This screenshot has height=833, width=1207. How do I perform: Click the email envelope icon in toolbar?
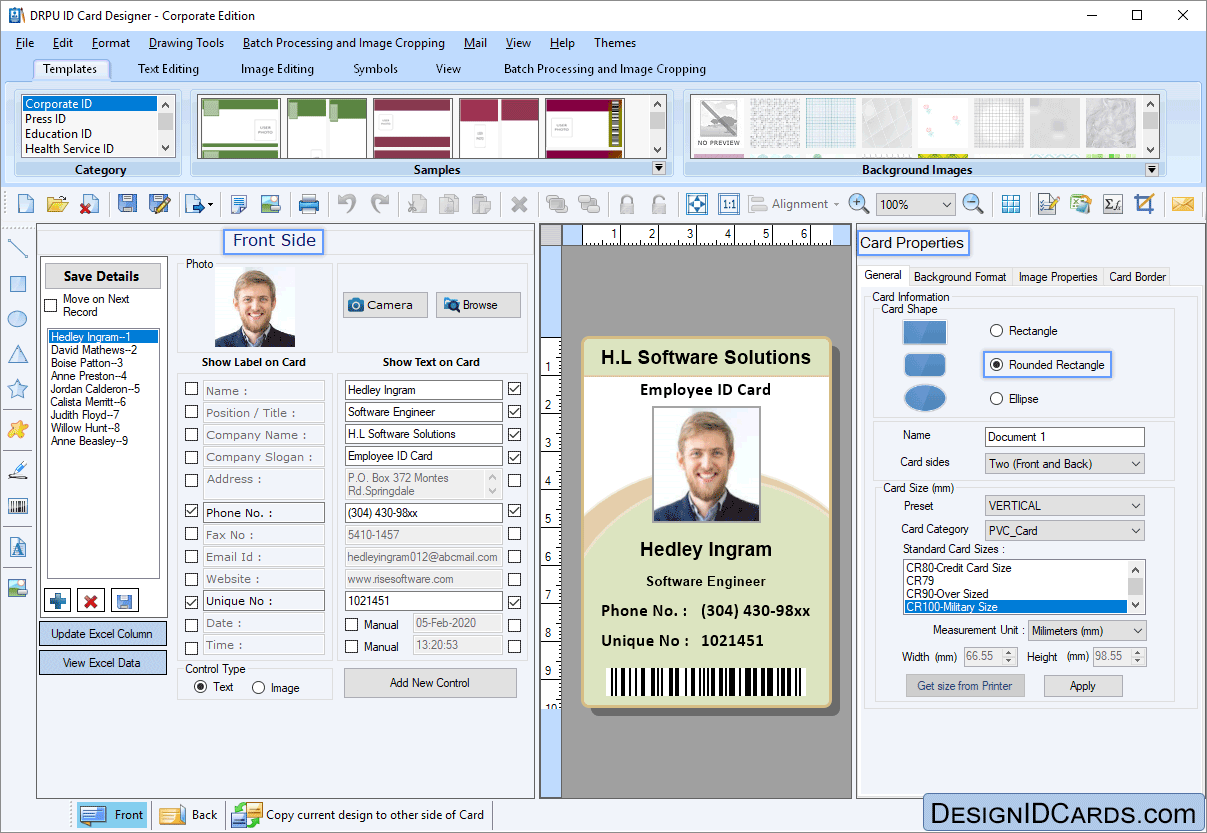[x=1183, y=204]
